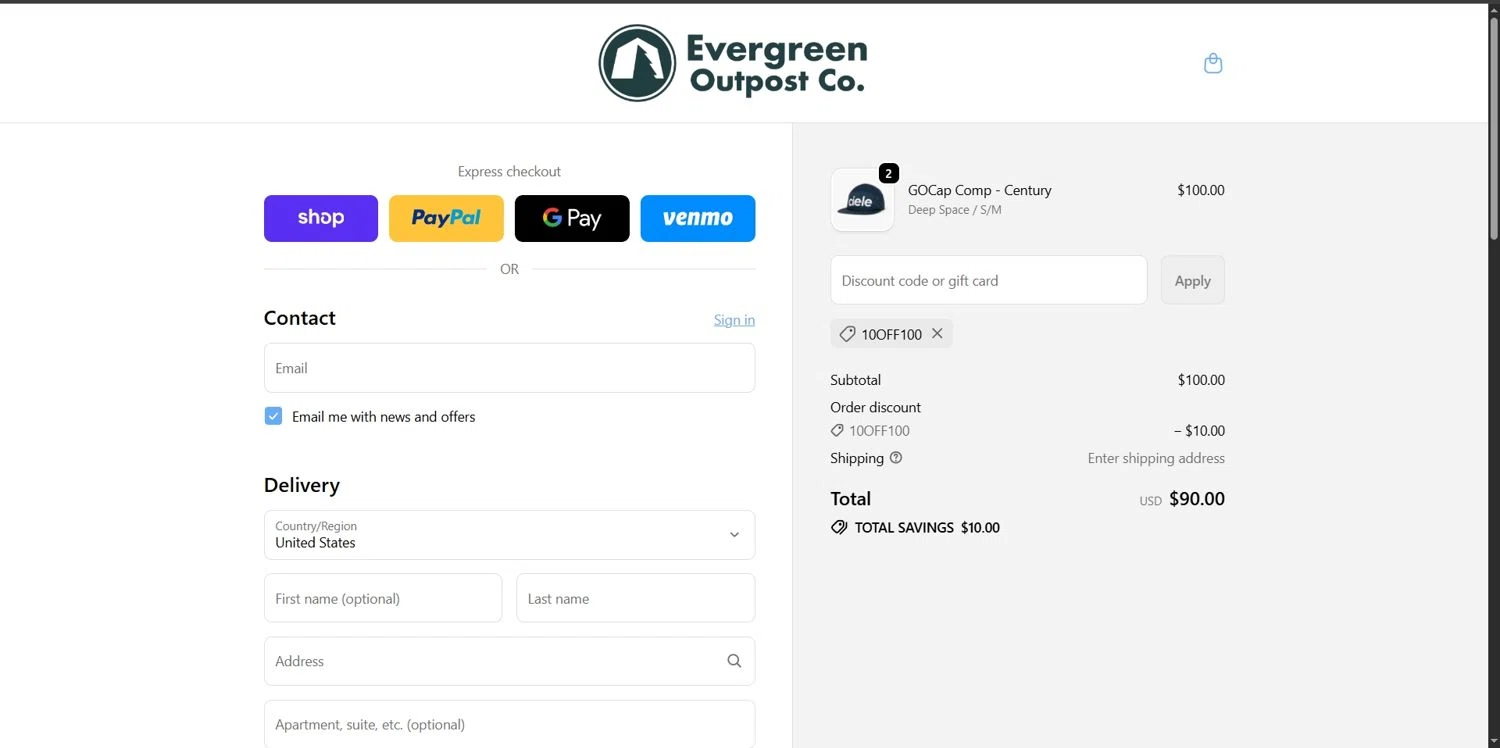This screenshot has height=748, width=1500.
Task: Remove the 10OFF100 discount code tag
Action: pyautogui.click(x=937, y=334)
